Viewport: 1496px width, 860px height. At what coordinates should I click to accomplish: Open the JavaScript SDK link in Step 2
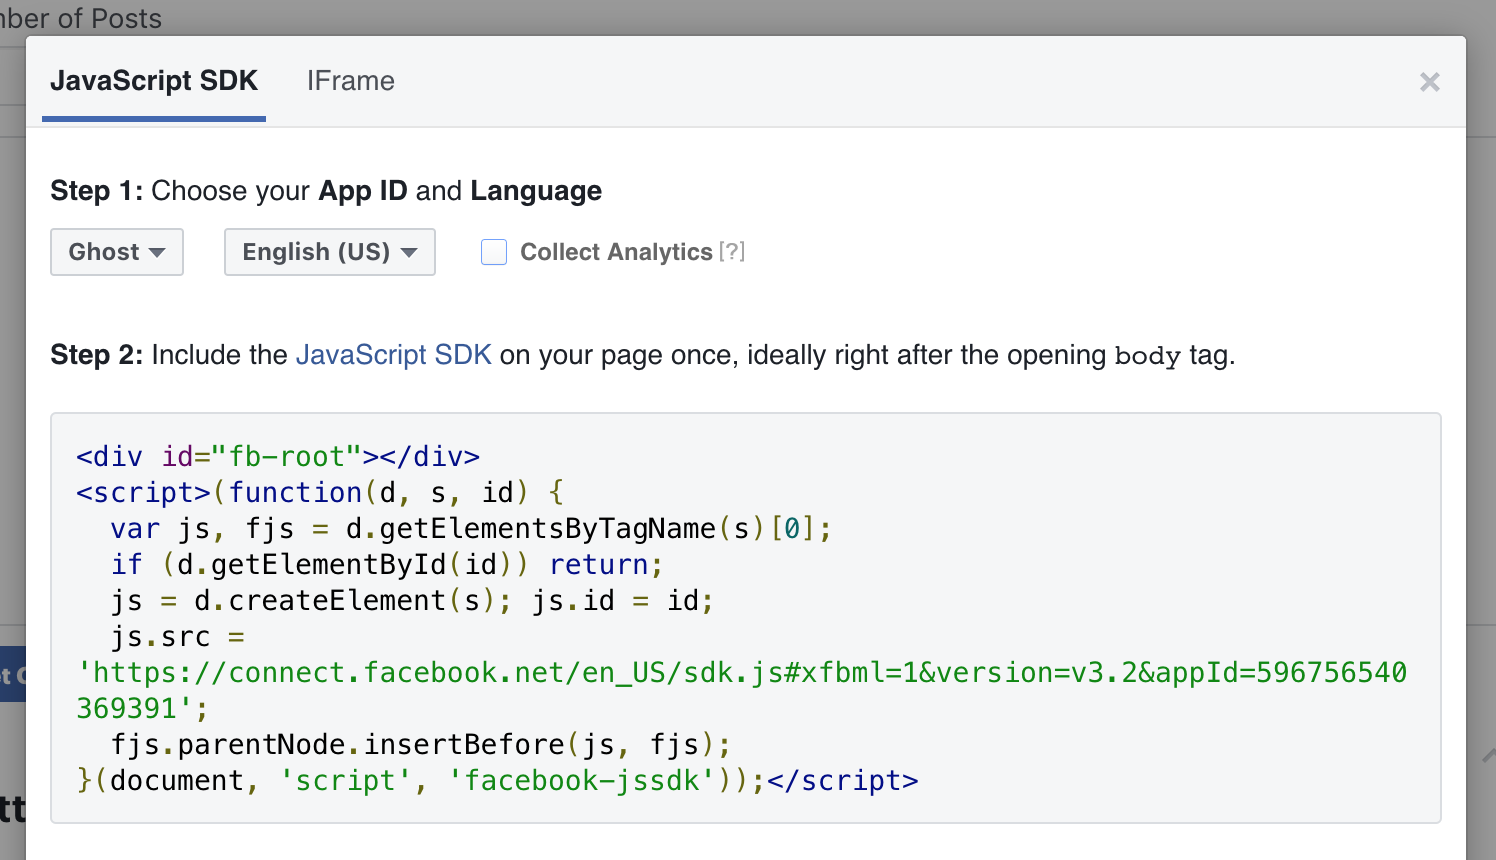(393, 355)
